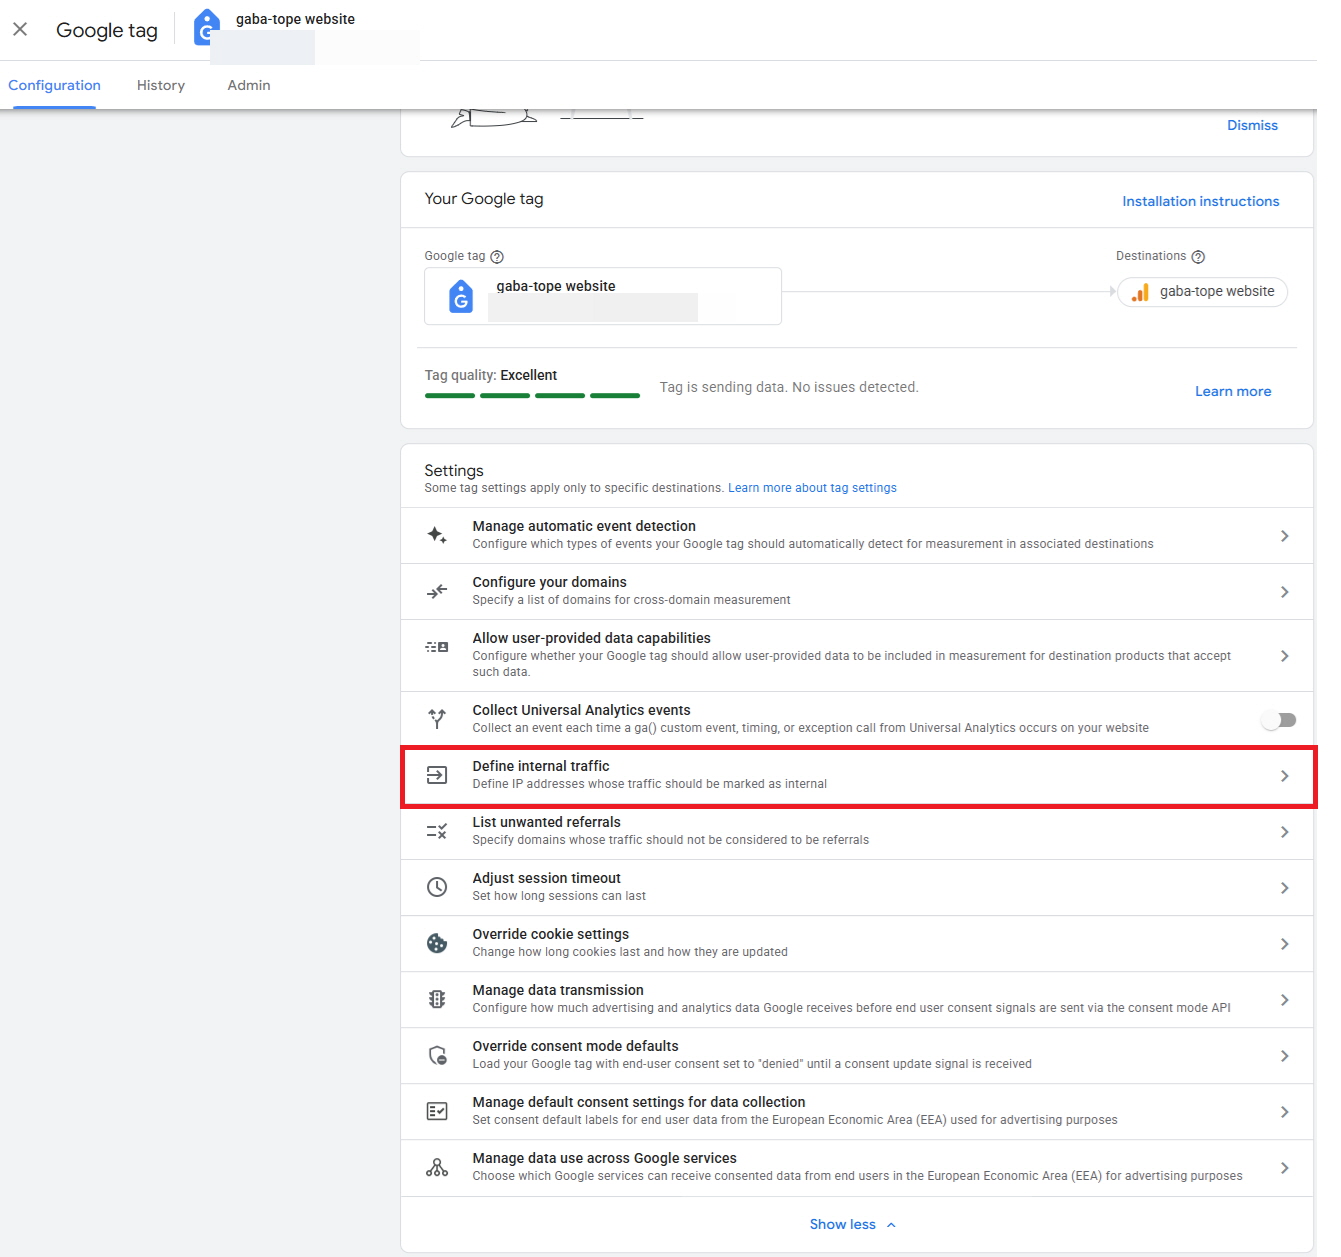Viewport: 1341px width, 1257px height.
Task: Open Learn more about tag quality
Action: point(1233,391)
